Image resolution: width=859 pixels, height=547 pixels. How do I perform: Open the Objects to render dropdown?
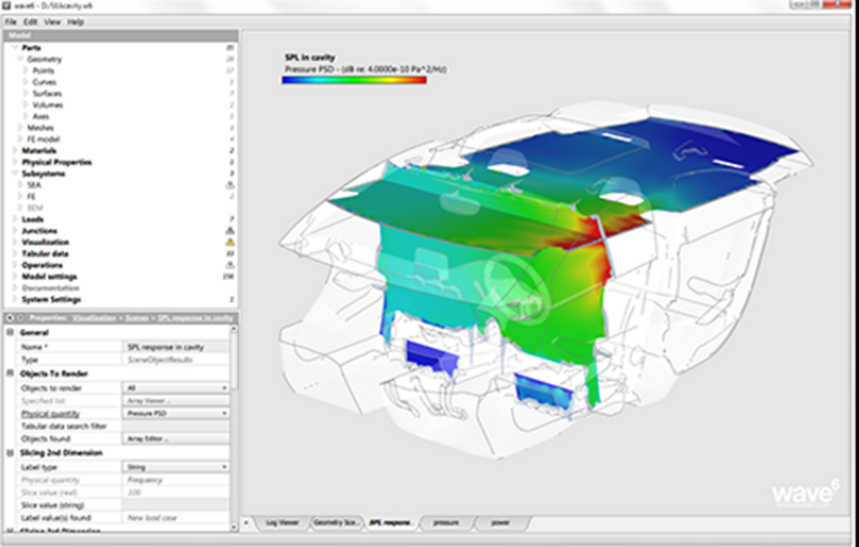[176, 386]
